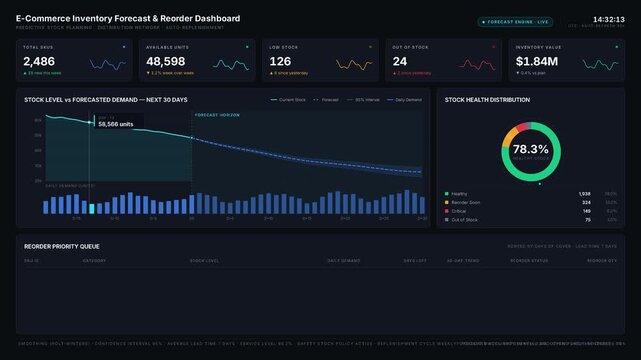Sort the queue by the Reorder Qty column
Viewport: 641px width, 360px height.
pos(602,261)
